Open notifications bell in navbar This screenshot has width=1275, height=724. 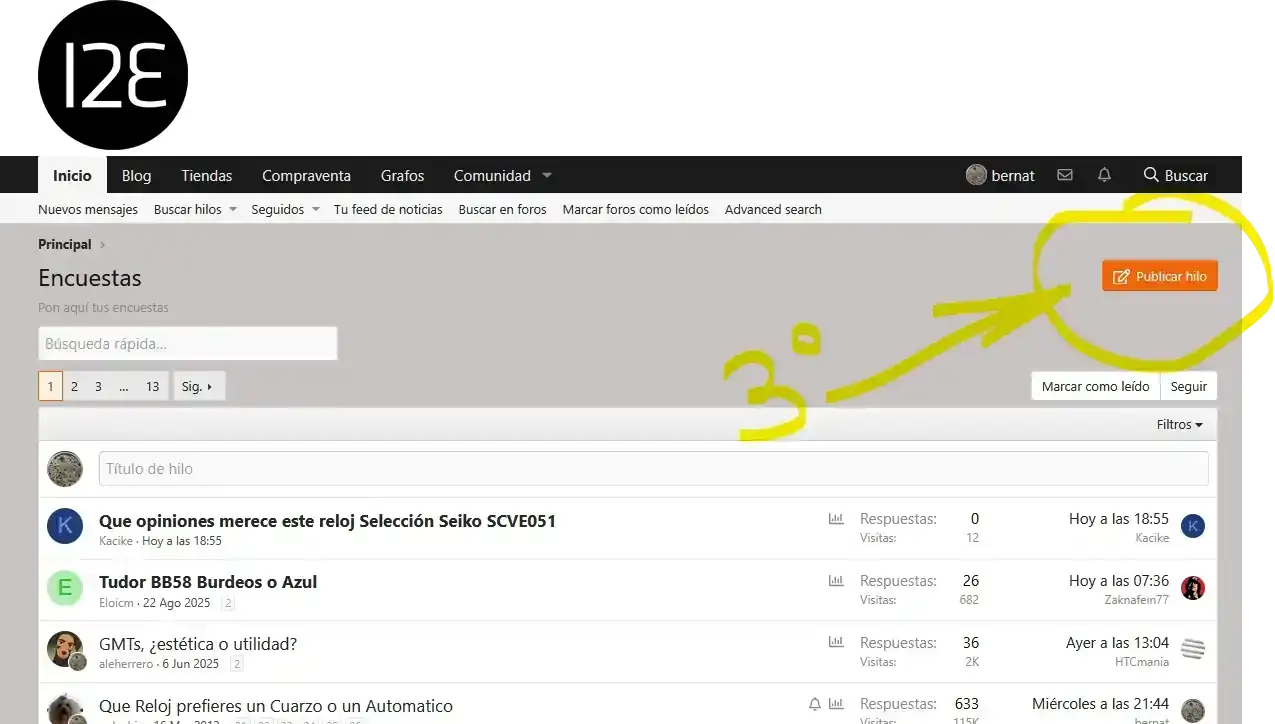[1104, 175]
